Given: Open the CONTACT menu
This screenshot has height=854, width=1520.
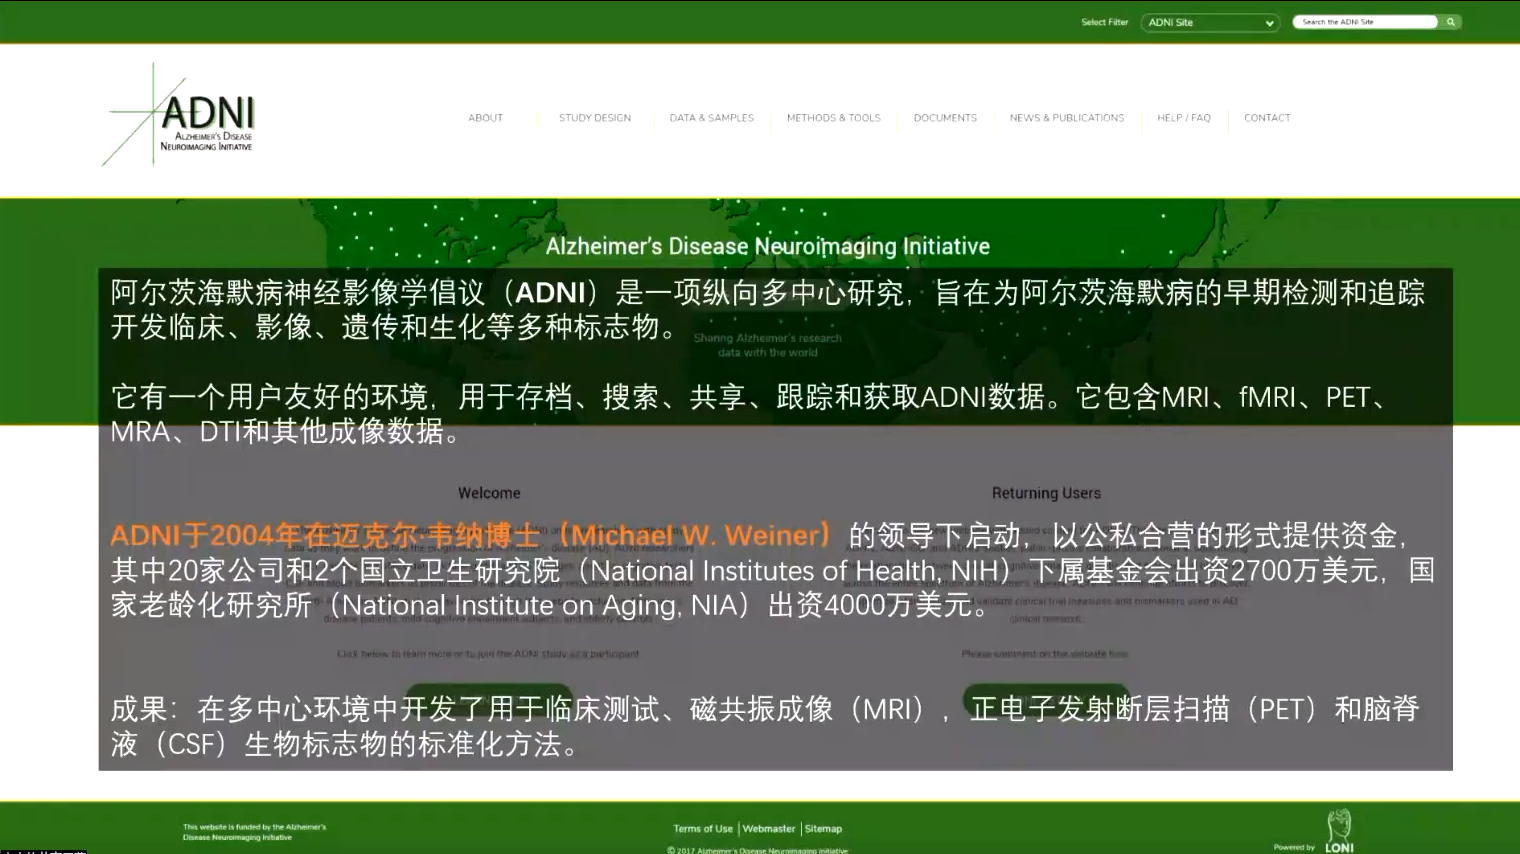Looking at the screenshot, I should pyautogui.click(x=1267, y=118).
